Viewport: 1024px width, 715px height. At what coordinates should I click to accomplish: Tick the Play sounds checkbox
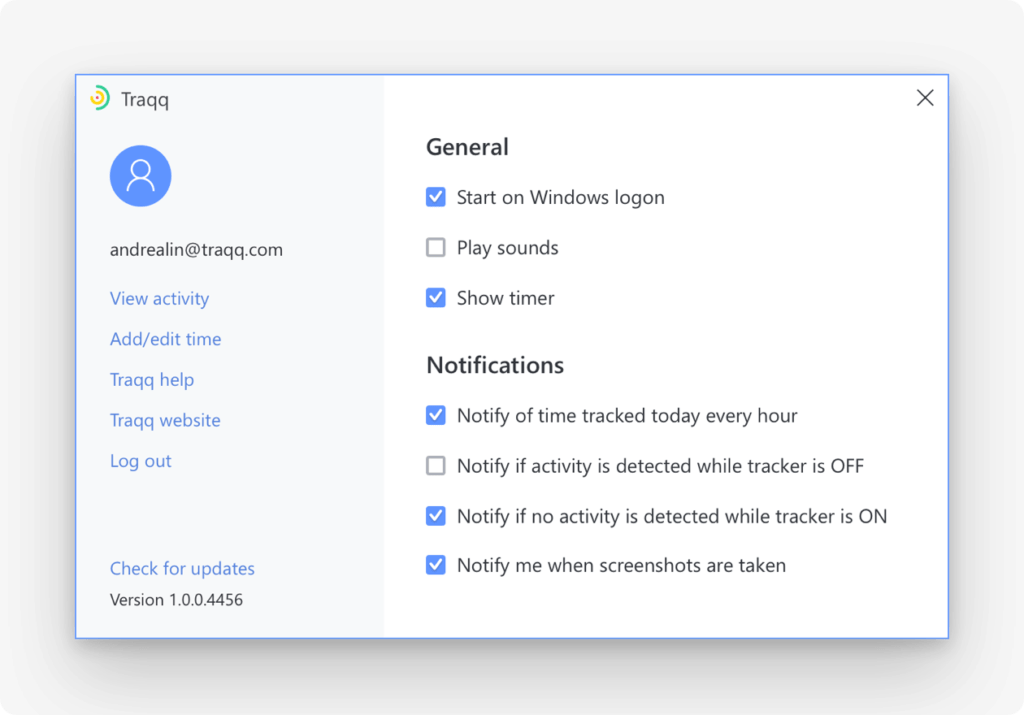pyautogui.click(x=436, y=248)
